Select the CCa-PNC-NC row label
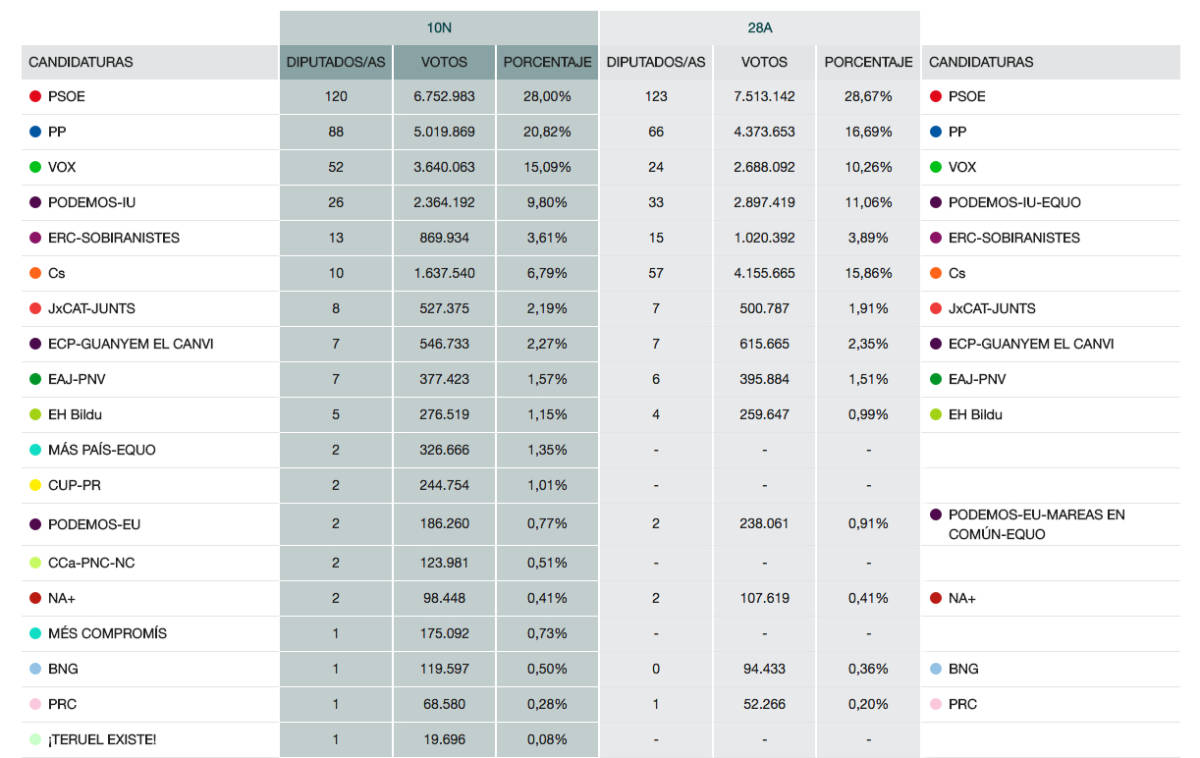1200x758 pixels. pyautogui.click(x=91, y=563)
